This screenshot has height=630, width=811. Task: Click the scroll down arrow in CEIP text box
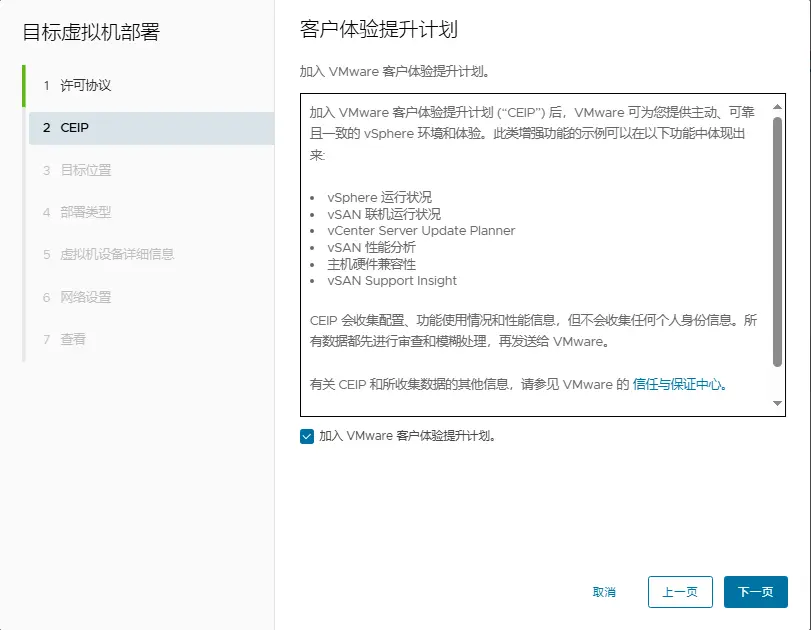[x=778, y=403]
